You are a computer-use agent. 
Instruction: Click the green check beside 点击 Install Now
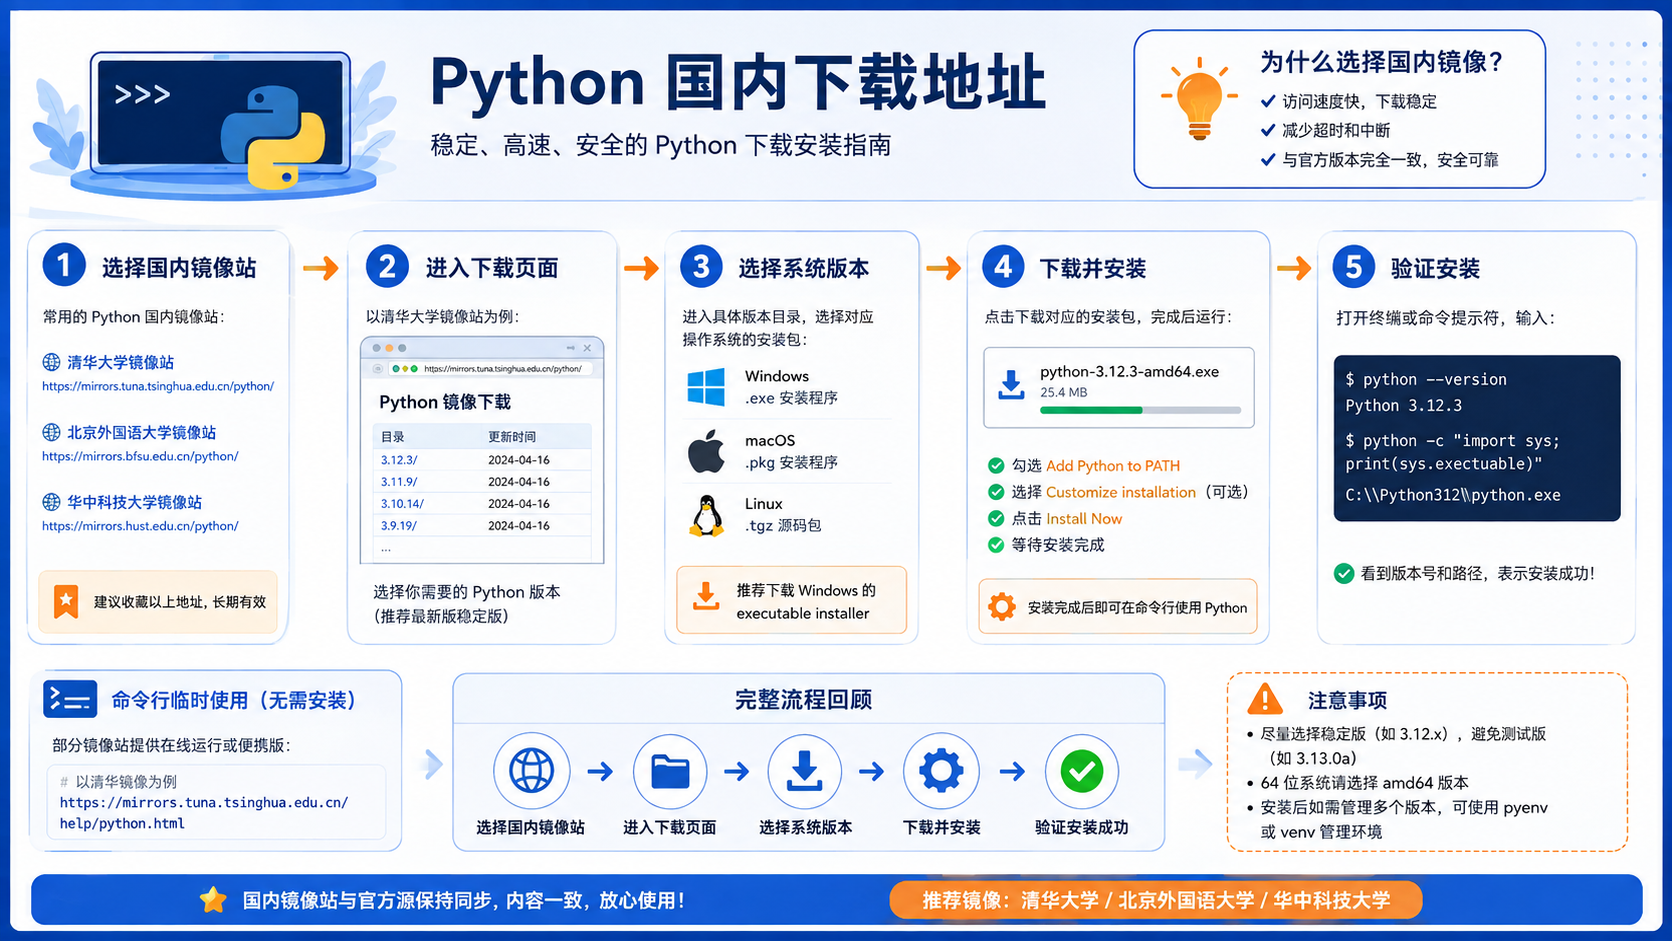coord(996,519)
